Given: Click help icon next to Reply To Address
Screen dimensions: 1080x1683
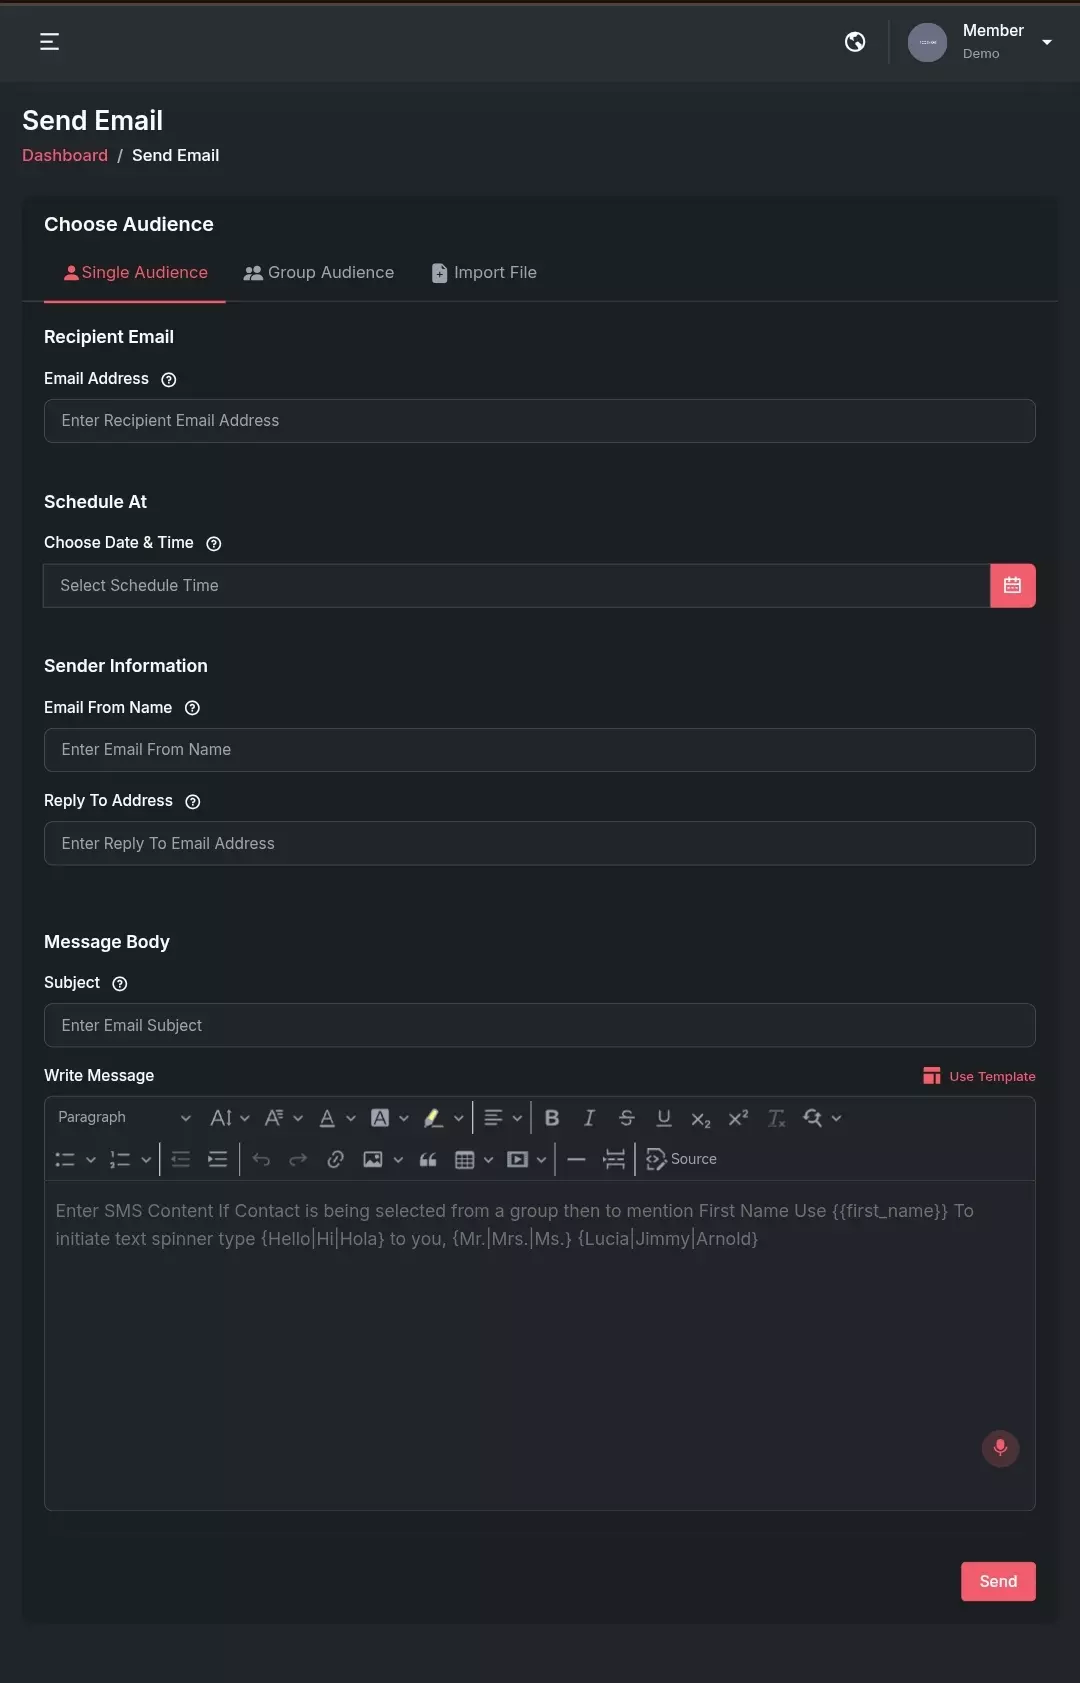Looking at the screenshot, I should pyautogui.click(x=193, y=801).
